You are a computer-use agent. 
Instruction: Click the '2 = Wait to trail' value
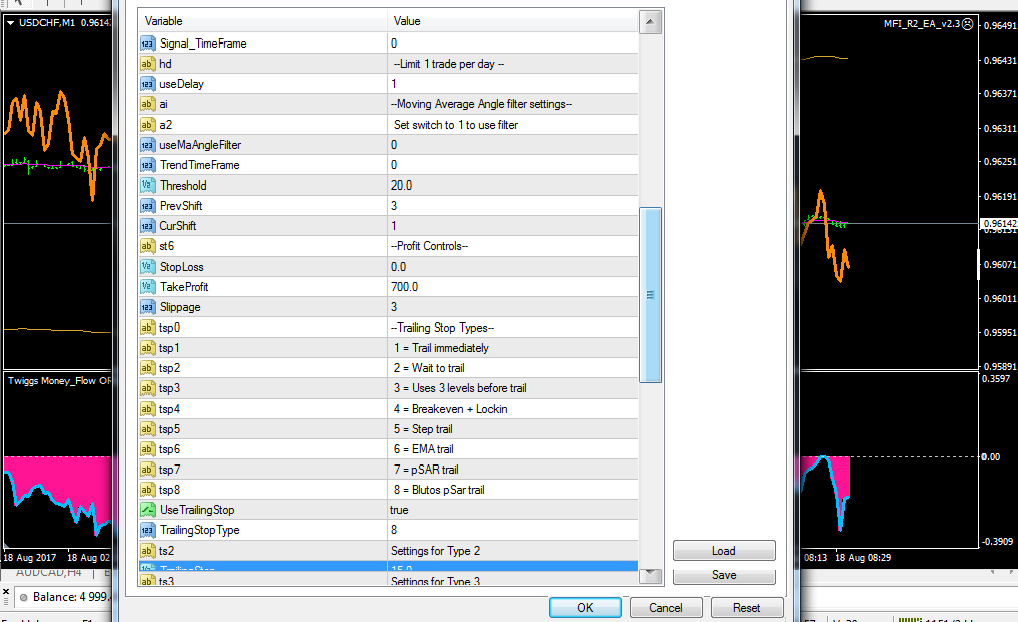[428, 368]
